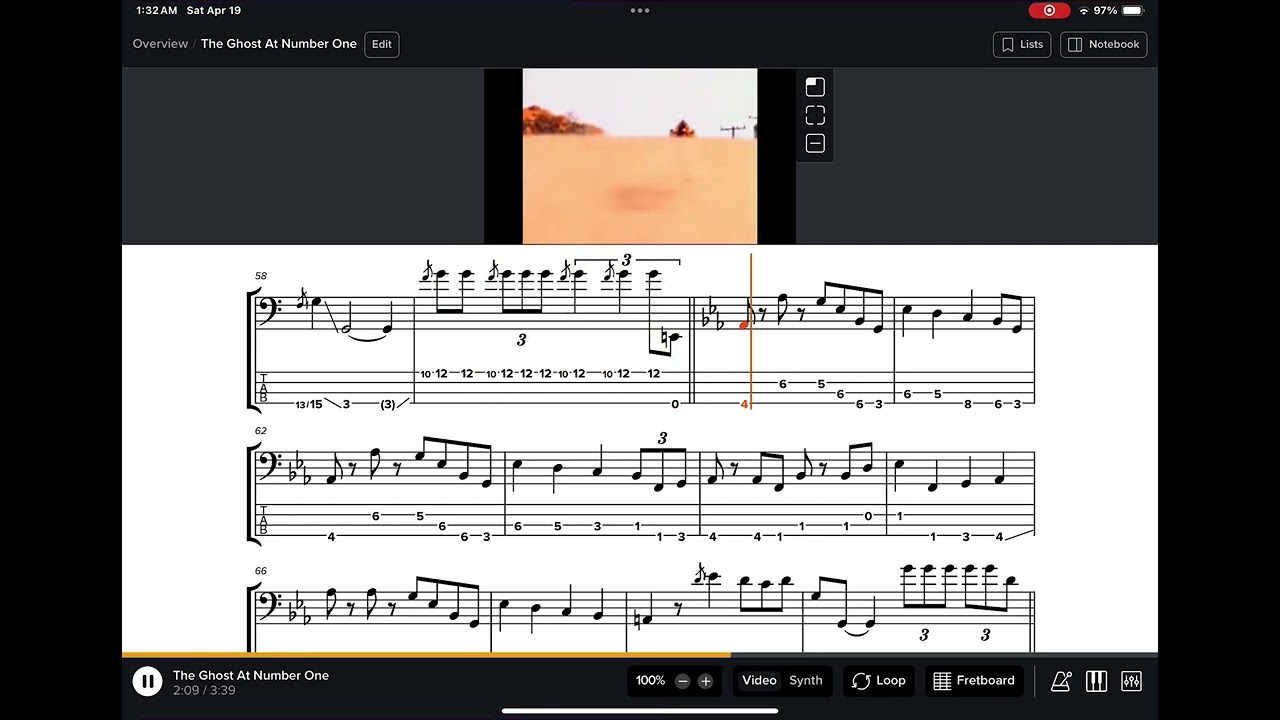
Task: Minimize the video player
Action: tap(815, 143)
